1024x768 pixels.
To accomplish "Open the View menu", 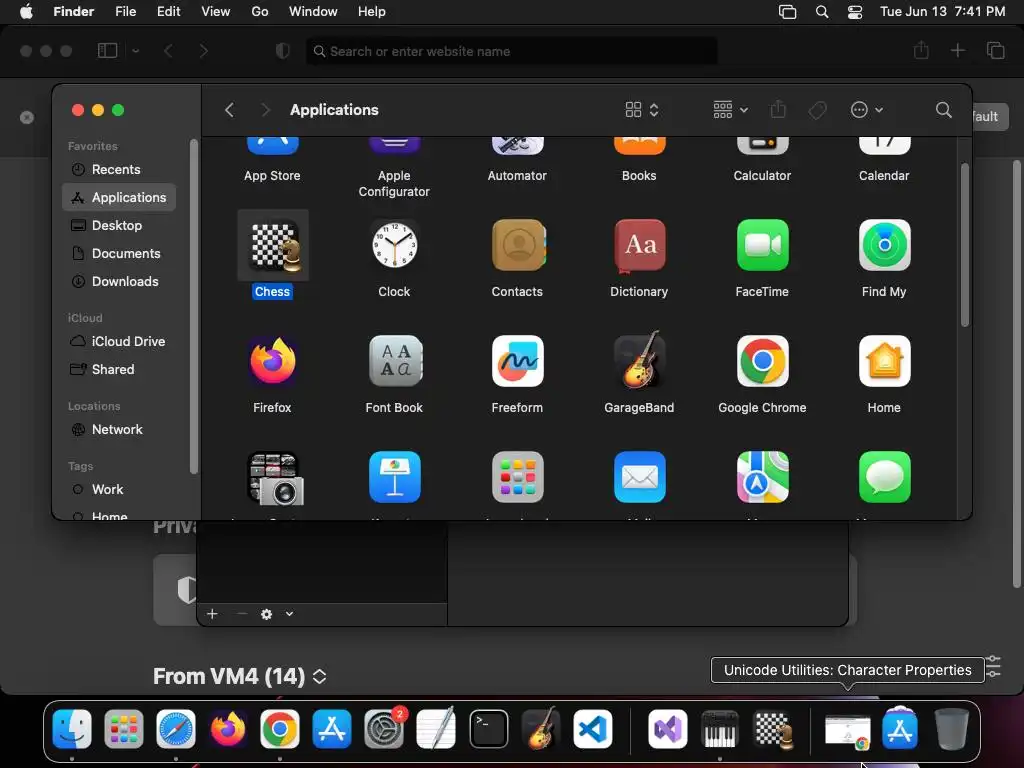I will click(x=216, y=12).
